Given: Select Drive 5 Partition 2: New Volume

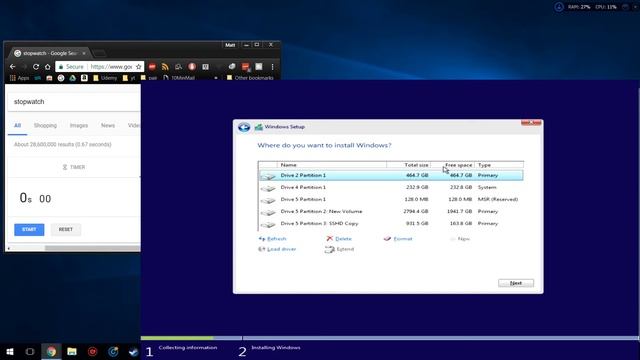Looking at the screenshot, I should pos(391,211).
